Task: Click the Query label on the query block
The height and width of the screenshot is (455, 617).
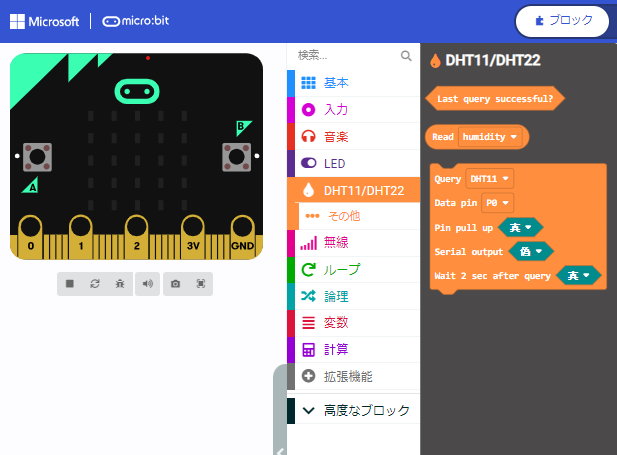Action: [x=447, y=179]
